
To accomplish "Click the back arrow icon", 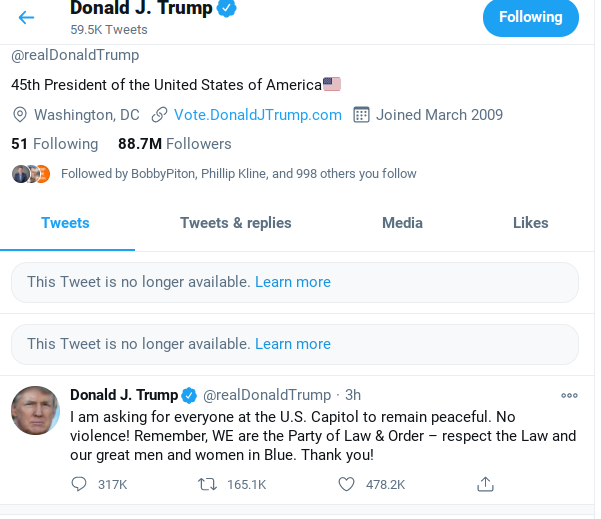I will tap(26, 17).
